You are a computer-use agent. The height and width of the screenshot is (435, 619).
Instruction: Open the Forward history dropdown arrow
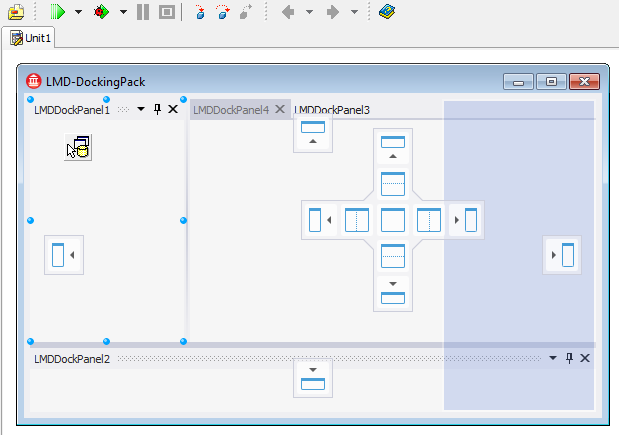[355, 12]
